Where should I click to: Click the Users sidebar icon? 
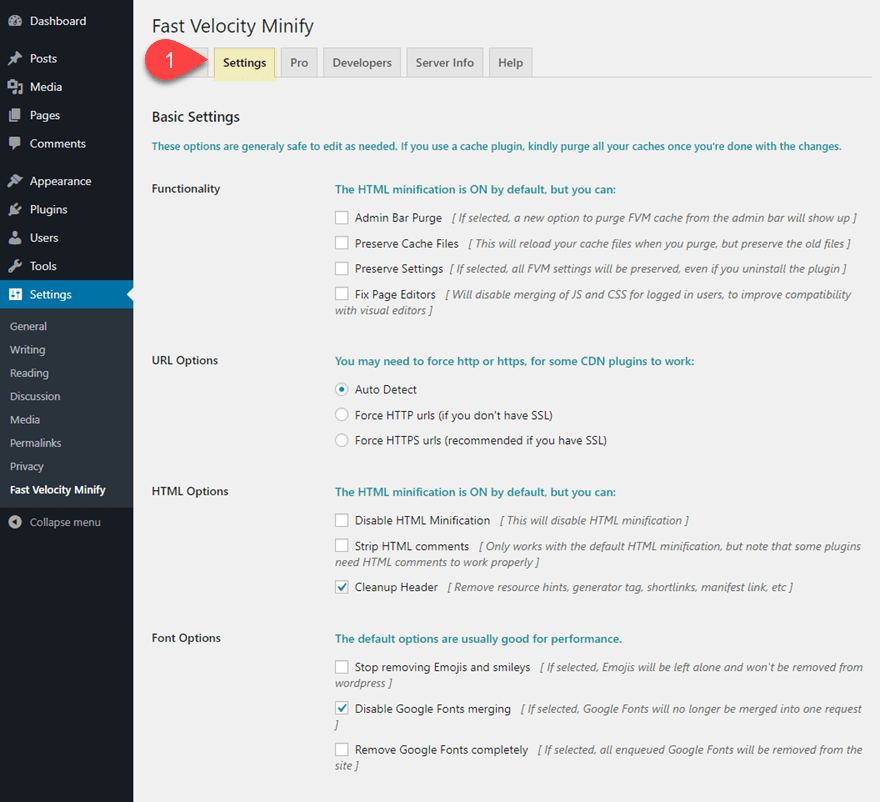pos(15,237)
